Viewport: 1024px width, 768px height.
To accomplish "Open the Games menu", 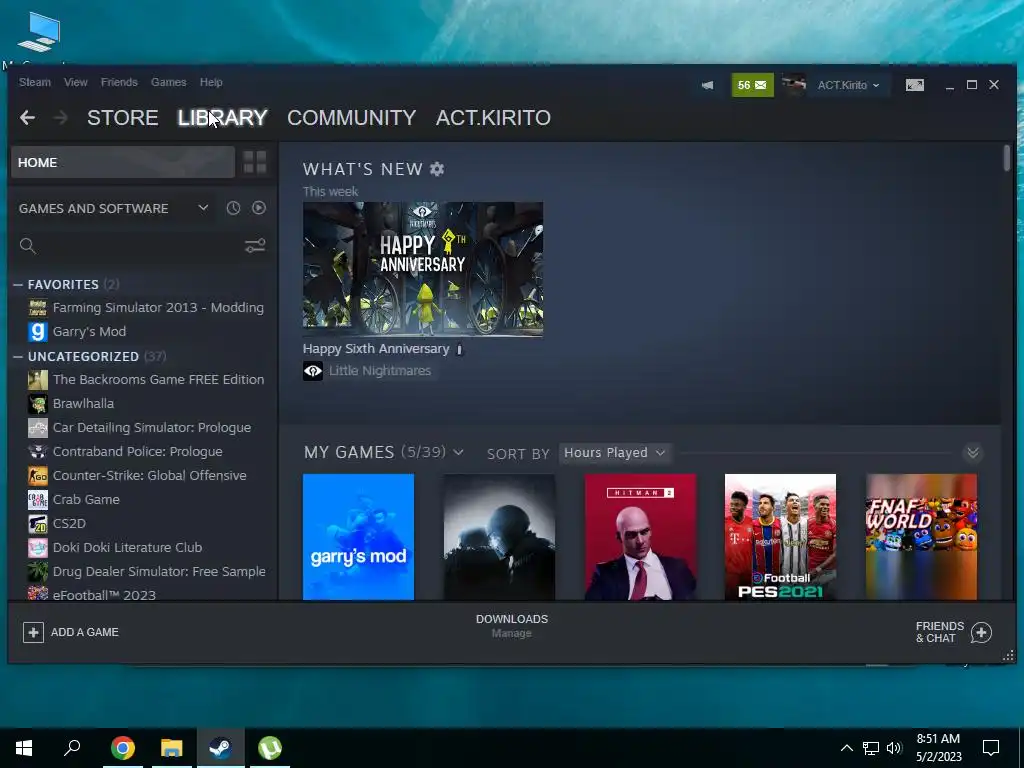I will click(x=168, y=82).
